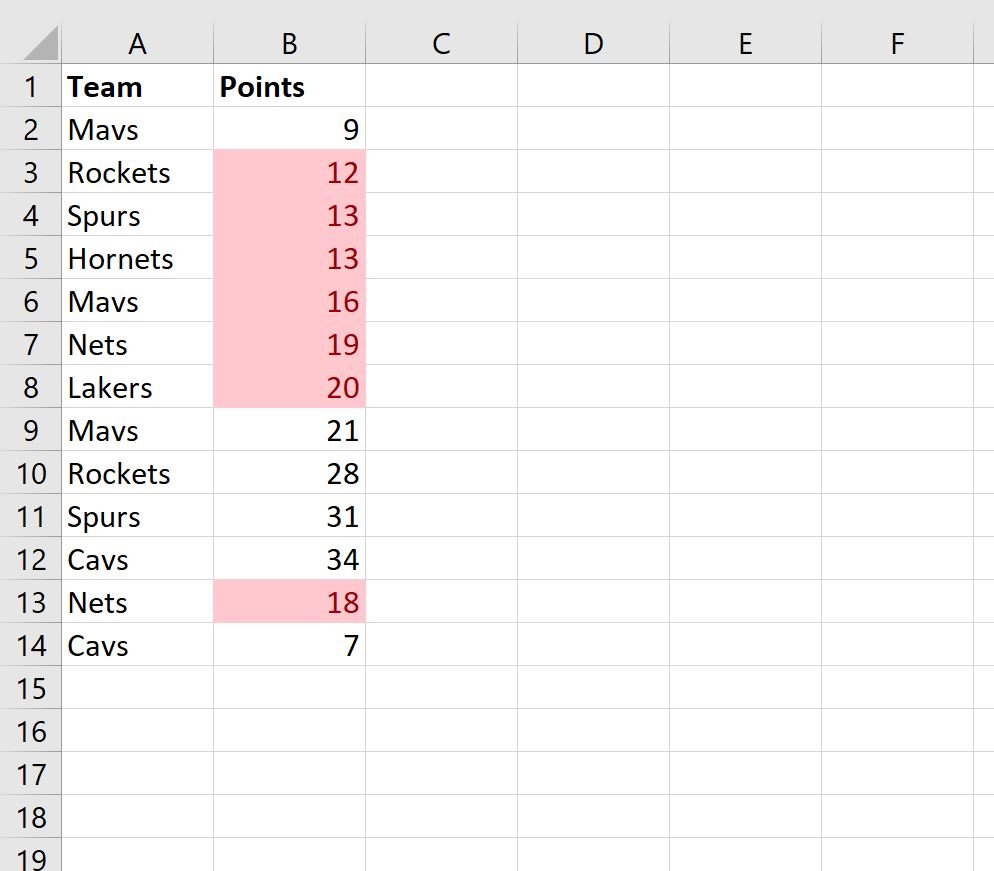The image size is (994, 871).
Task: Click the Team header cell
Action: tap(138, 86)
